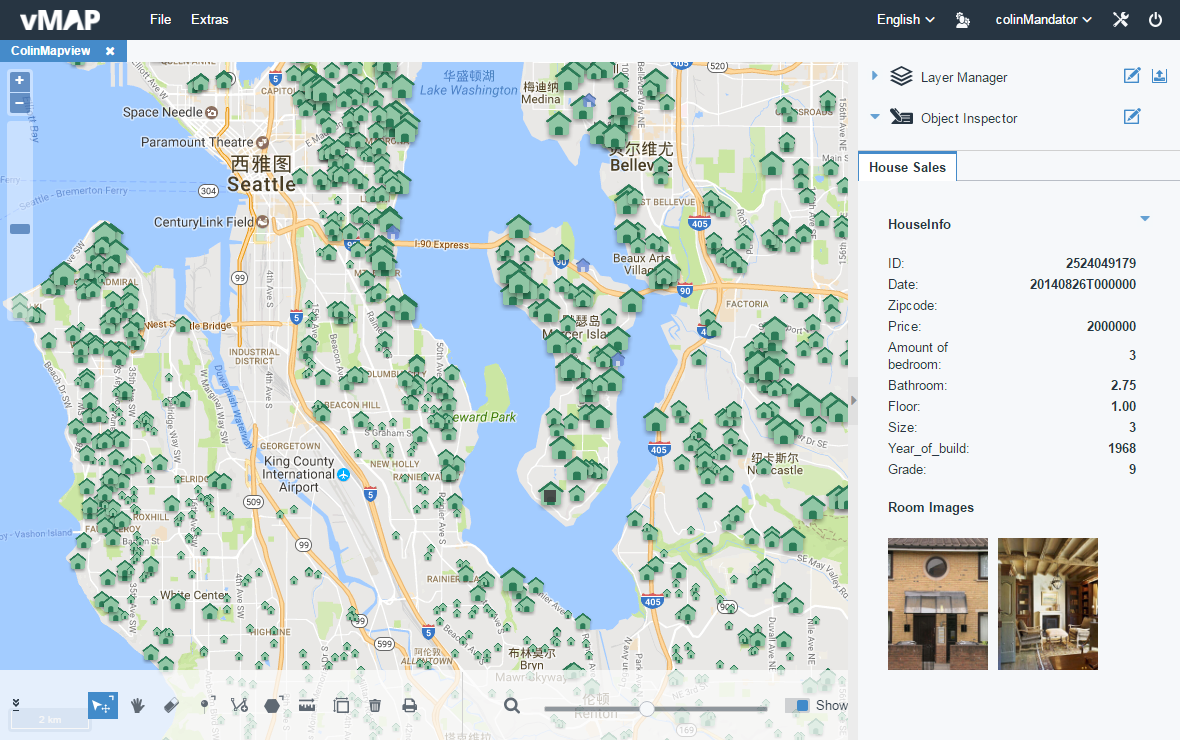Open the interior living room image
The image size is (1180, 740).
click(1048, 604)
